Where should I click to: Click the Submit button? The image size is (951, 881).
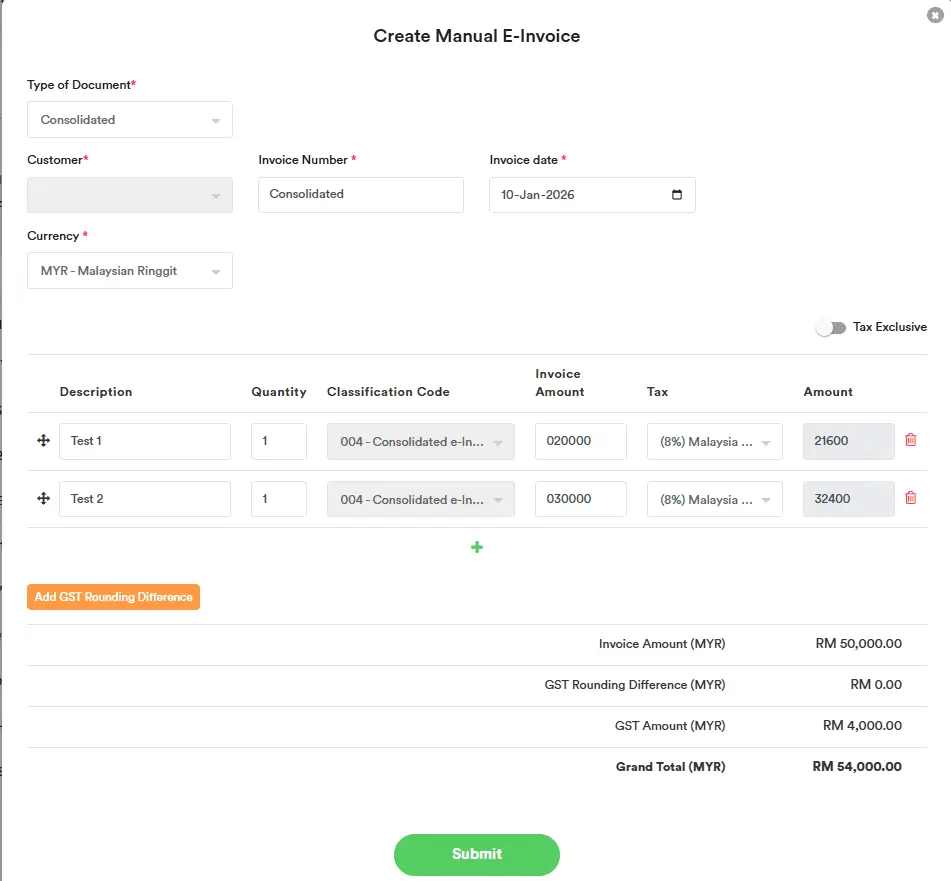coord(477,854)
